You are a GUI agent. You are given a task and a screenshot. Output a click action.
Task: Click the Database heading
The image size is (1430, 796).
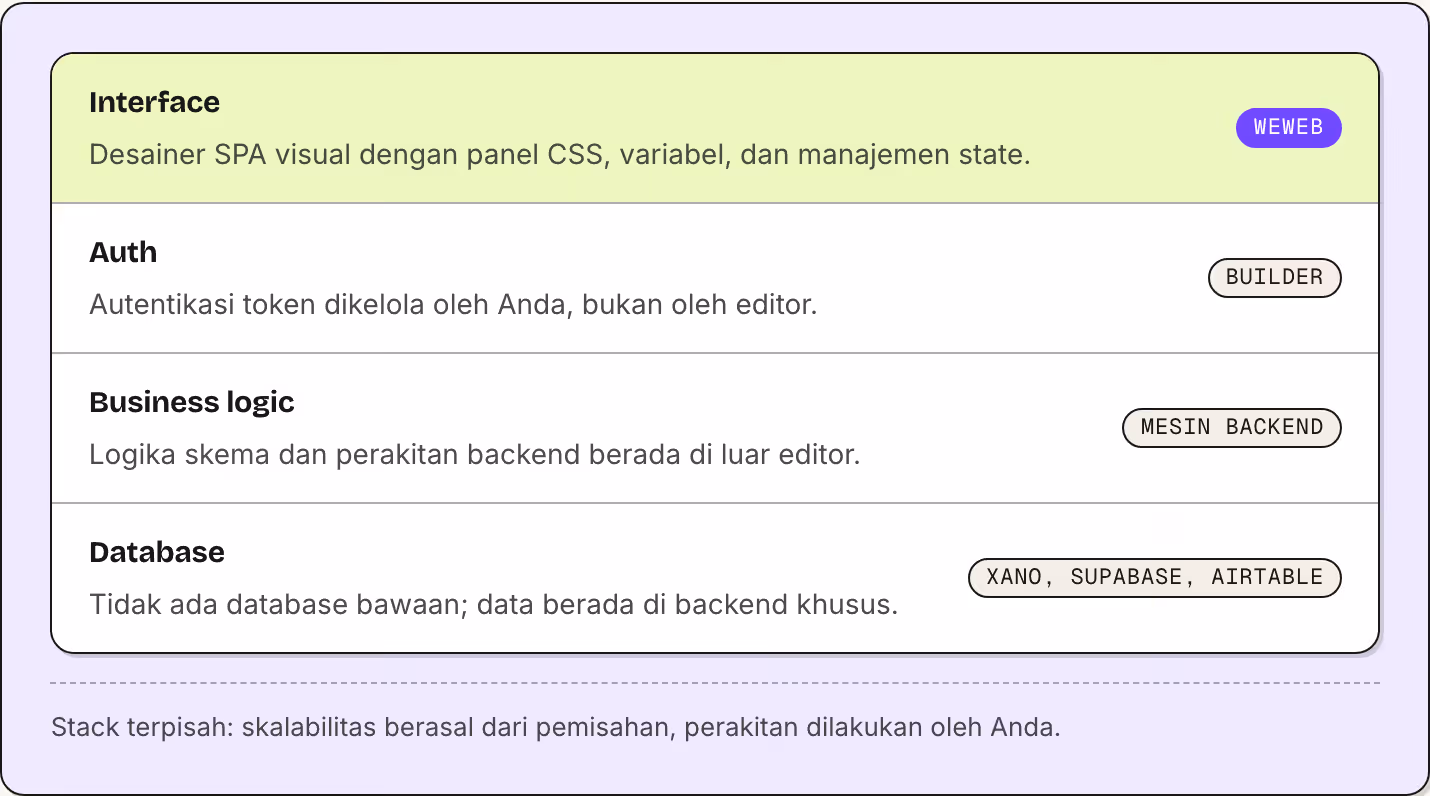(x=157, y=552)
